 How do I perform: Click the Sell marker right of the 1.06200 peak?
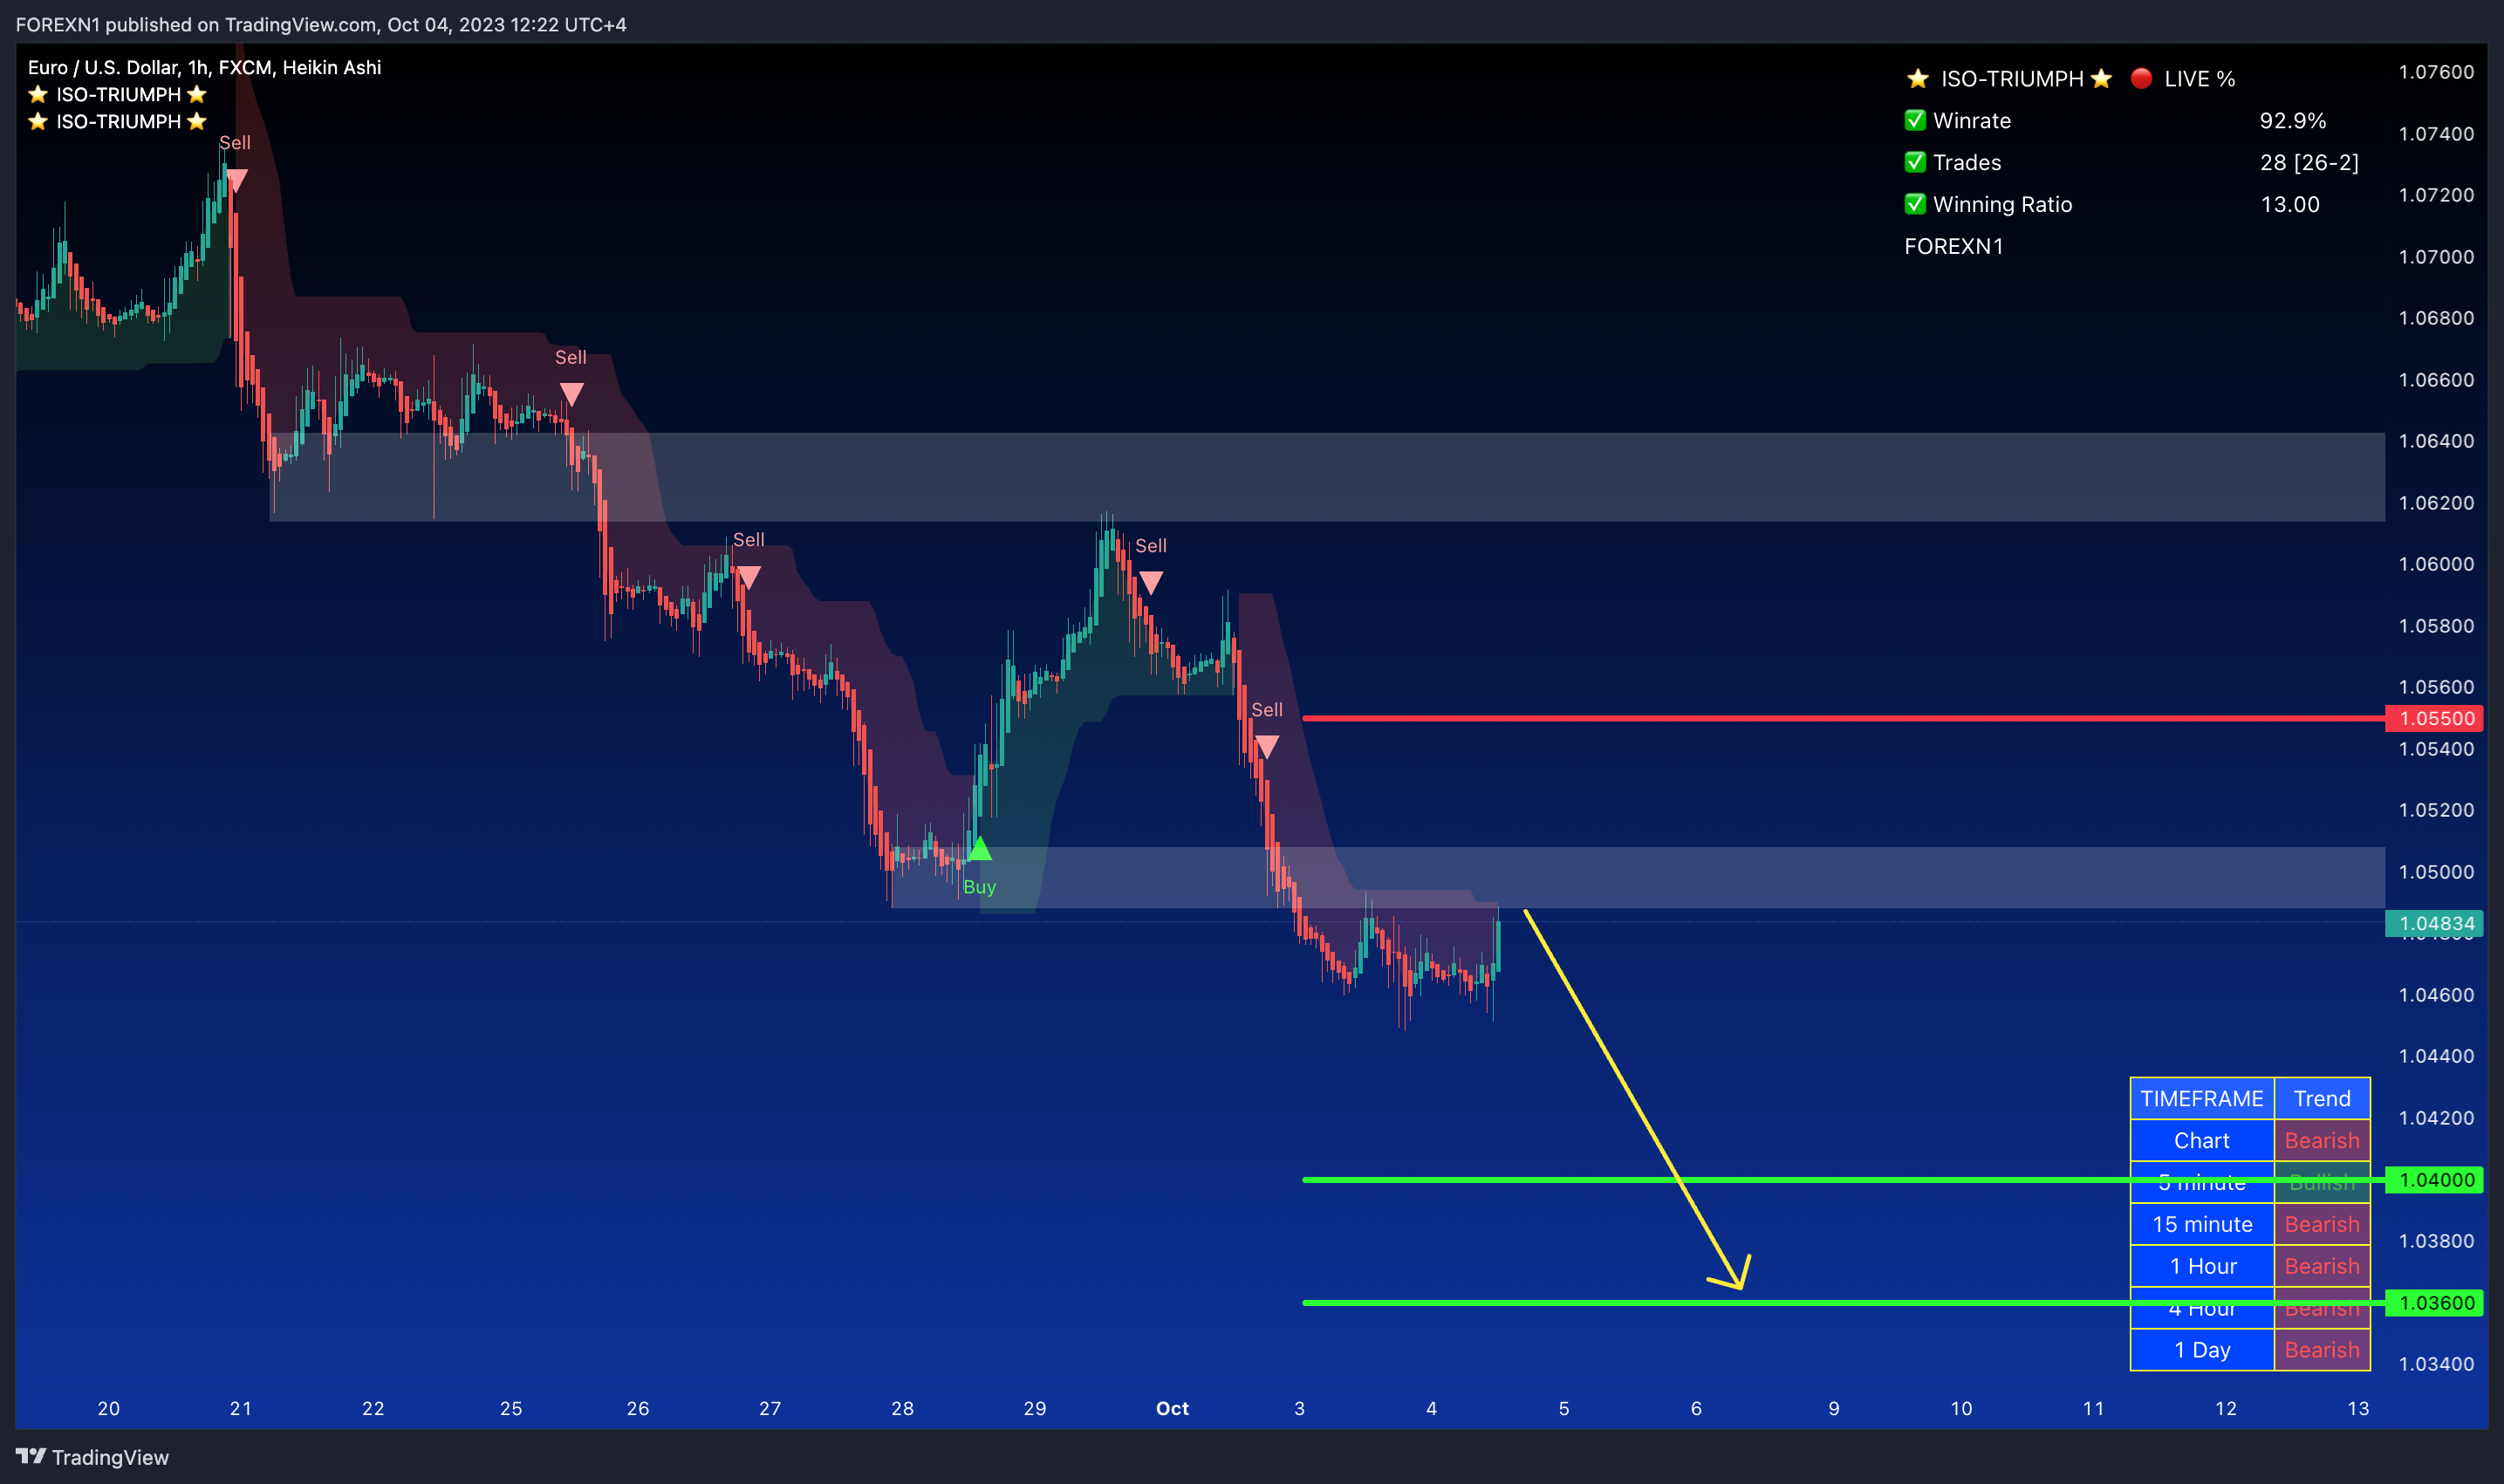coord(1151,582)
